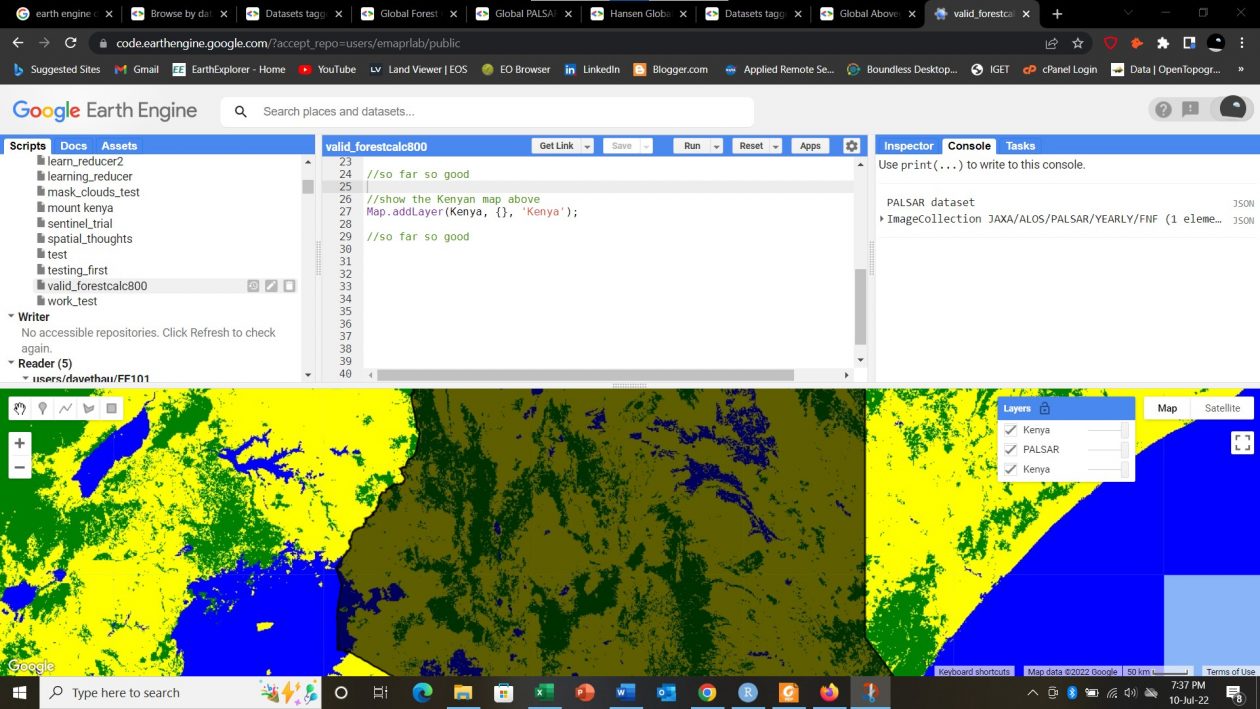The image size is (1260, 709).
Task: Open File Explorer from the taskbar
Action: click(463, 692)
